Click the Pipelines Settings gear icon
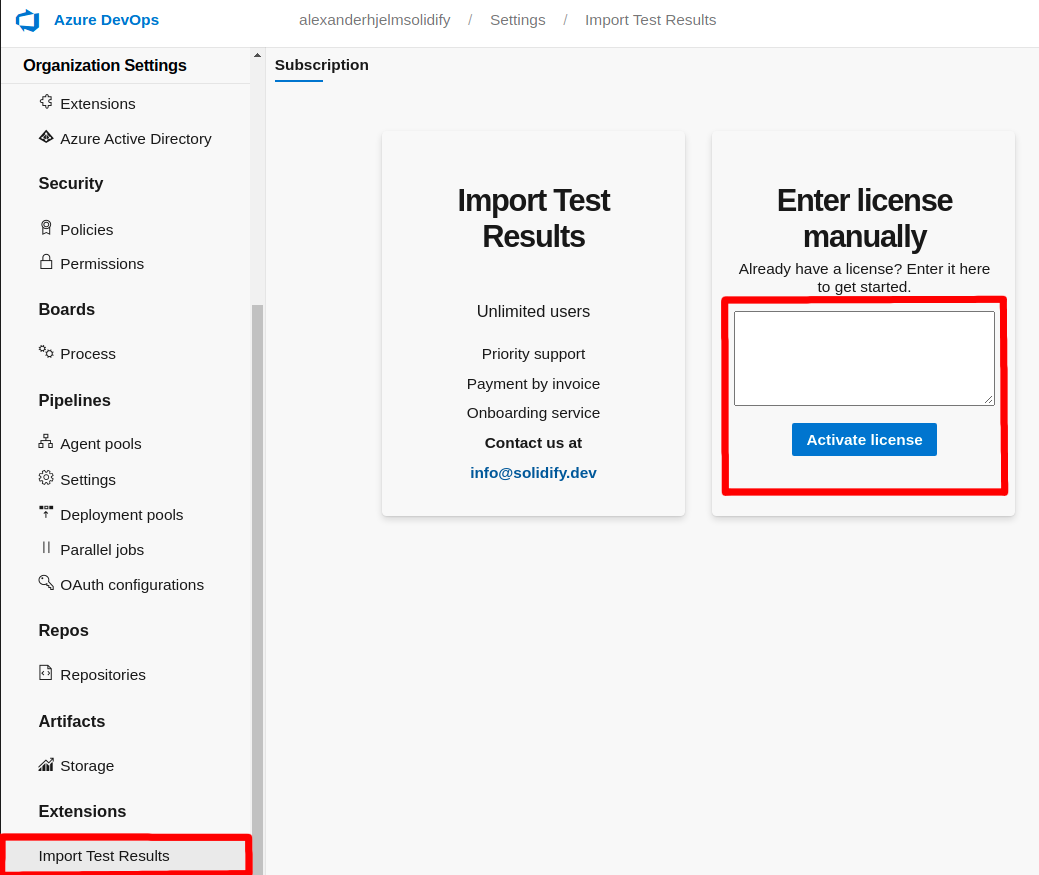This screenshot has height=875, width=1039. coord(45,478)
